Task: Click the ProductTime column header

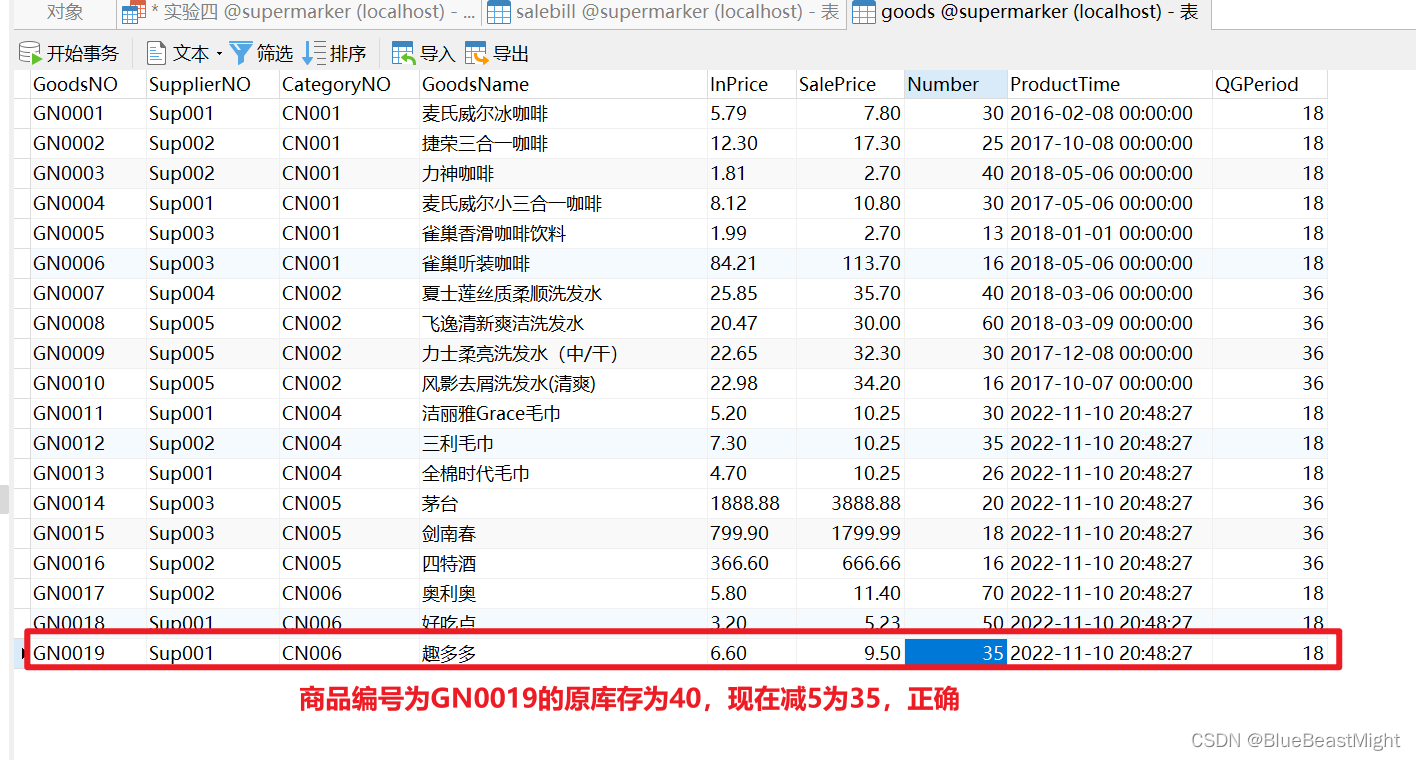Action: (x=1110, y=84)
